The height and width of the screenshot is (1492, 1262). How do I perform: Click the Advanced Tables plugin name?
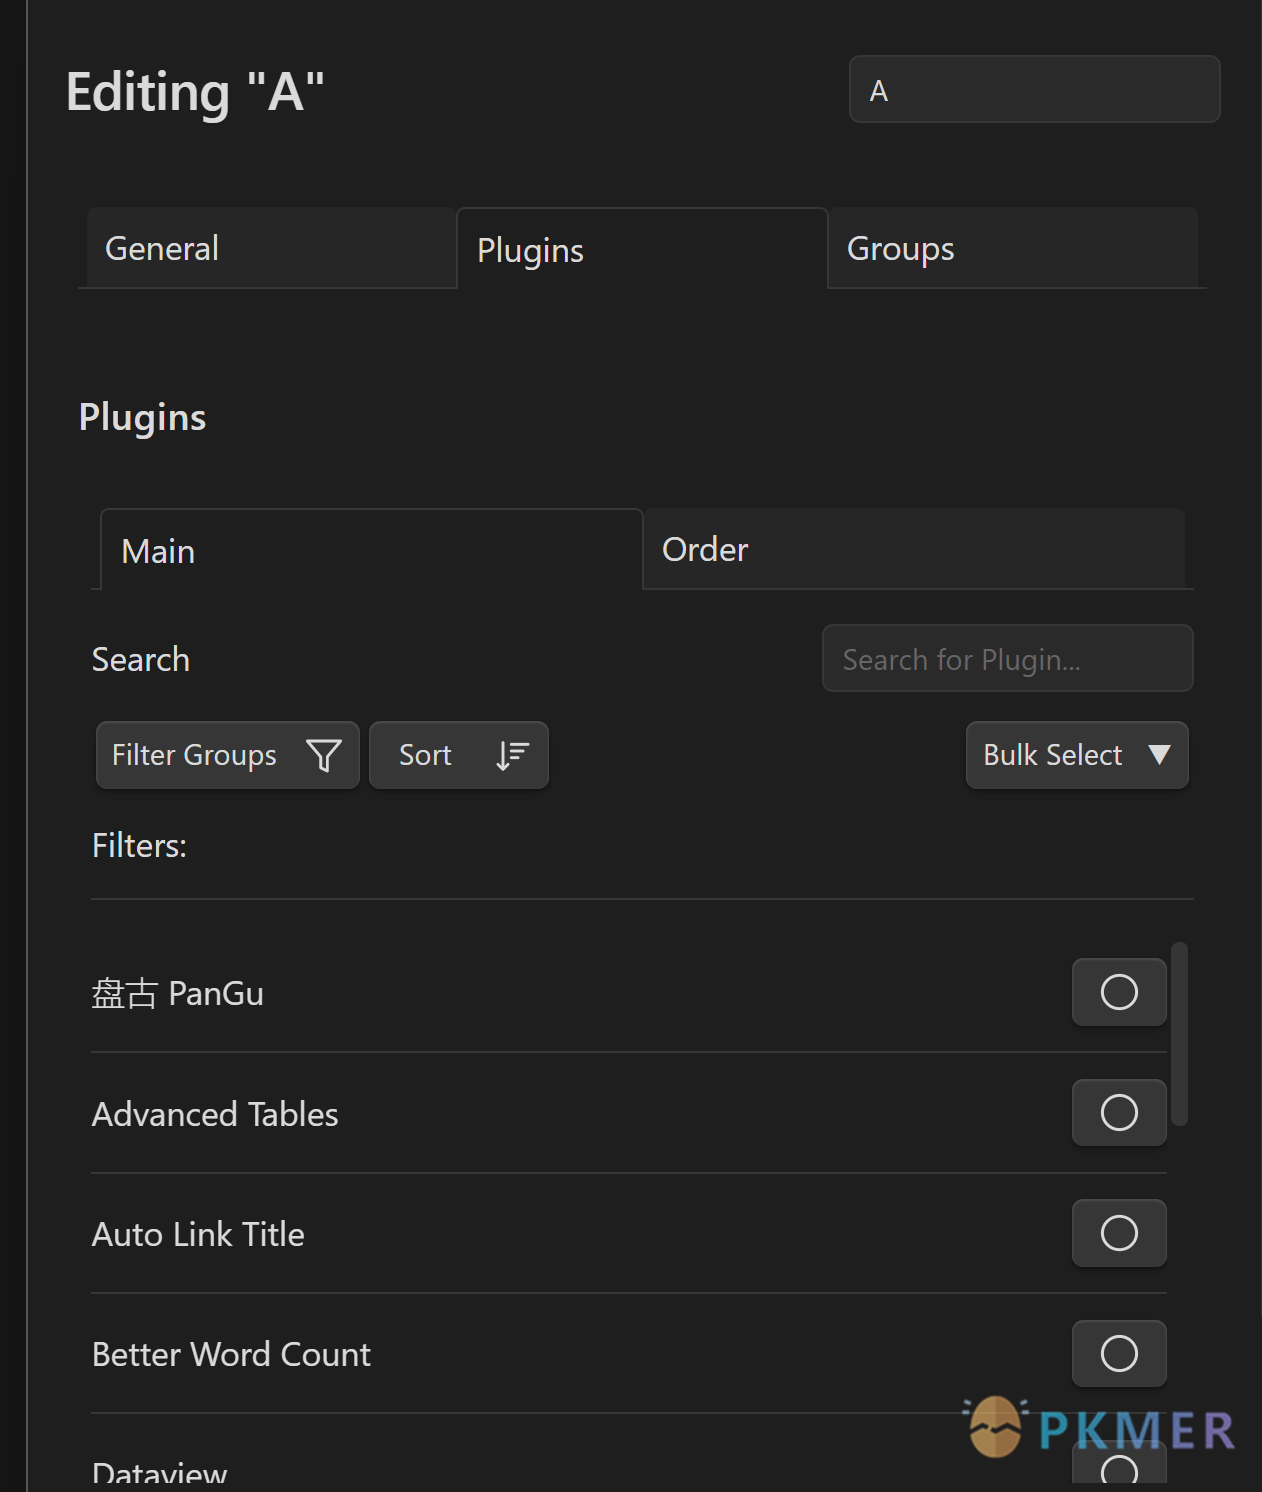click(x=215, y=1114)
